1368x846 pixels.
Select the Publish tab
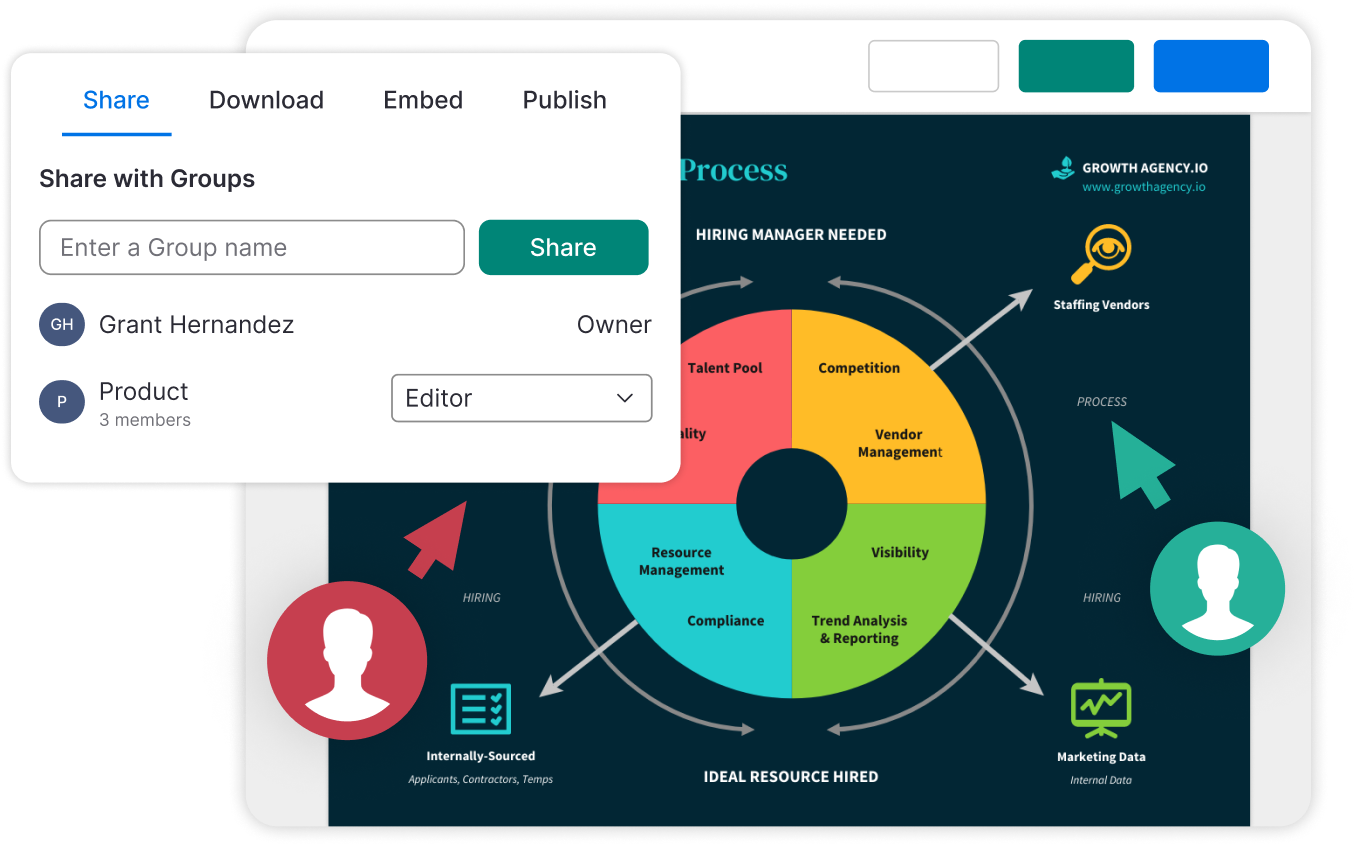564,100
